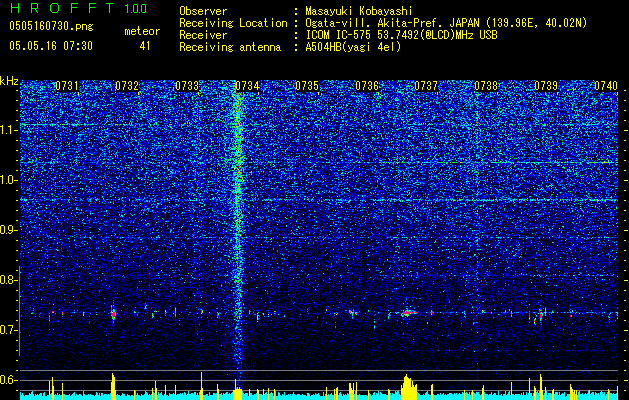
Task: Click the Receiver field label
Action: tap(203, 35)
